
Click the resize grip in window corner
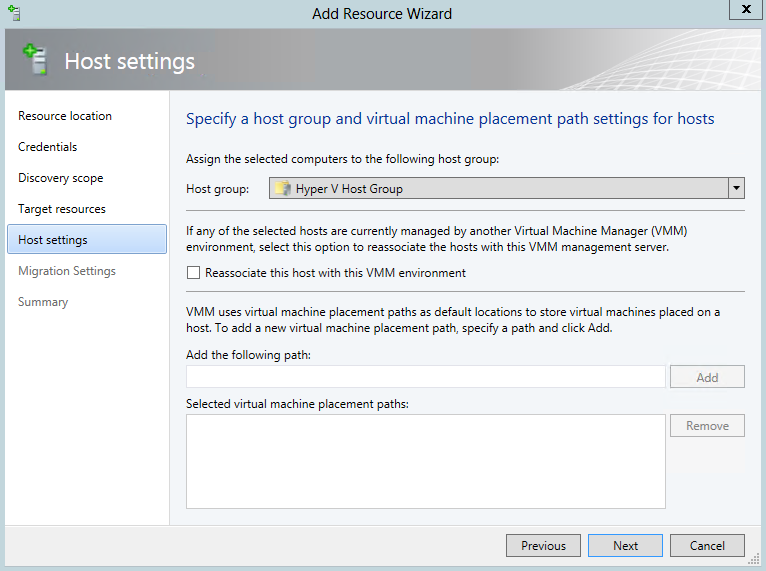pos(754,559)
